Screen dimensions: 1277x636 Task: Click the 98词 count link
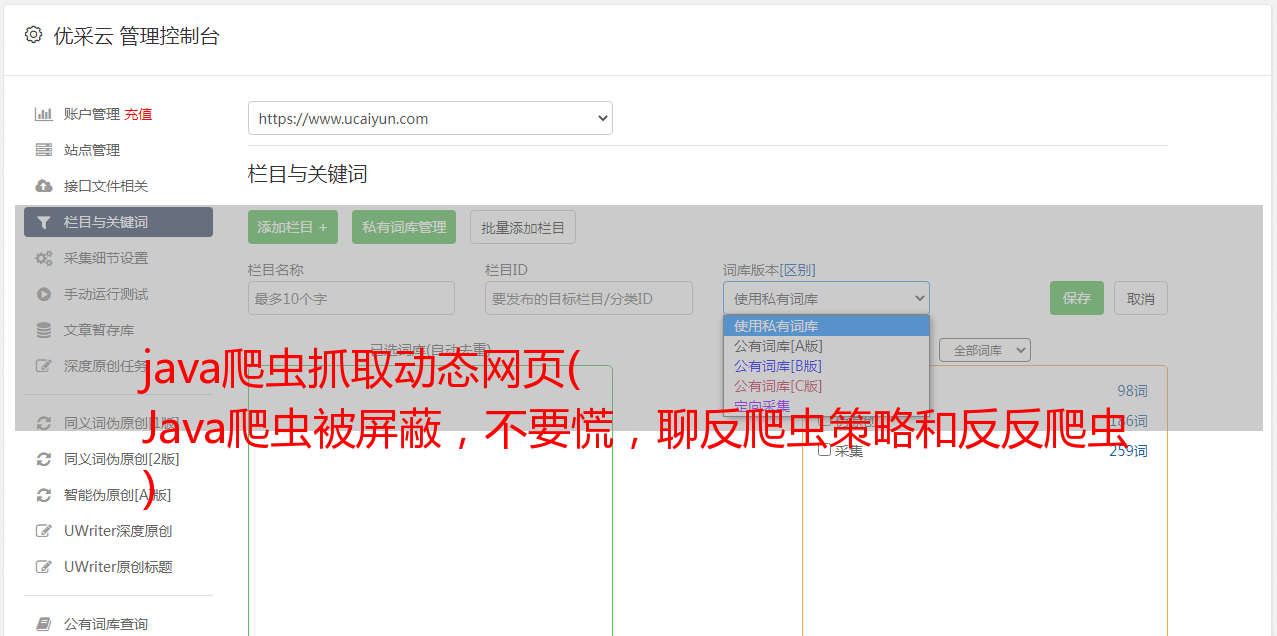coord(1132,391)
